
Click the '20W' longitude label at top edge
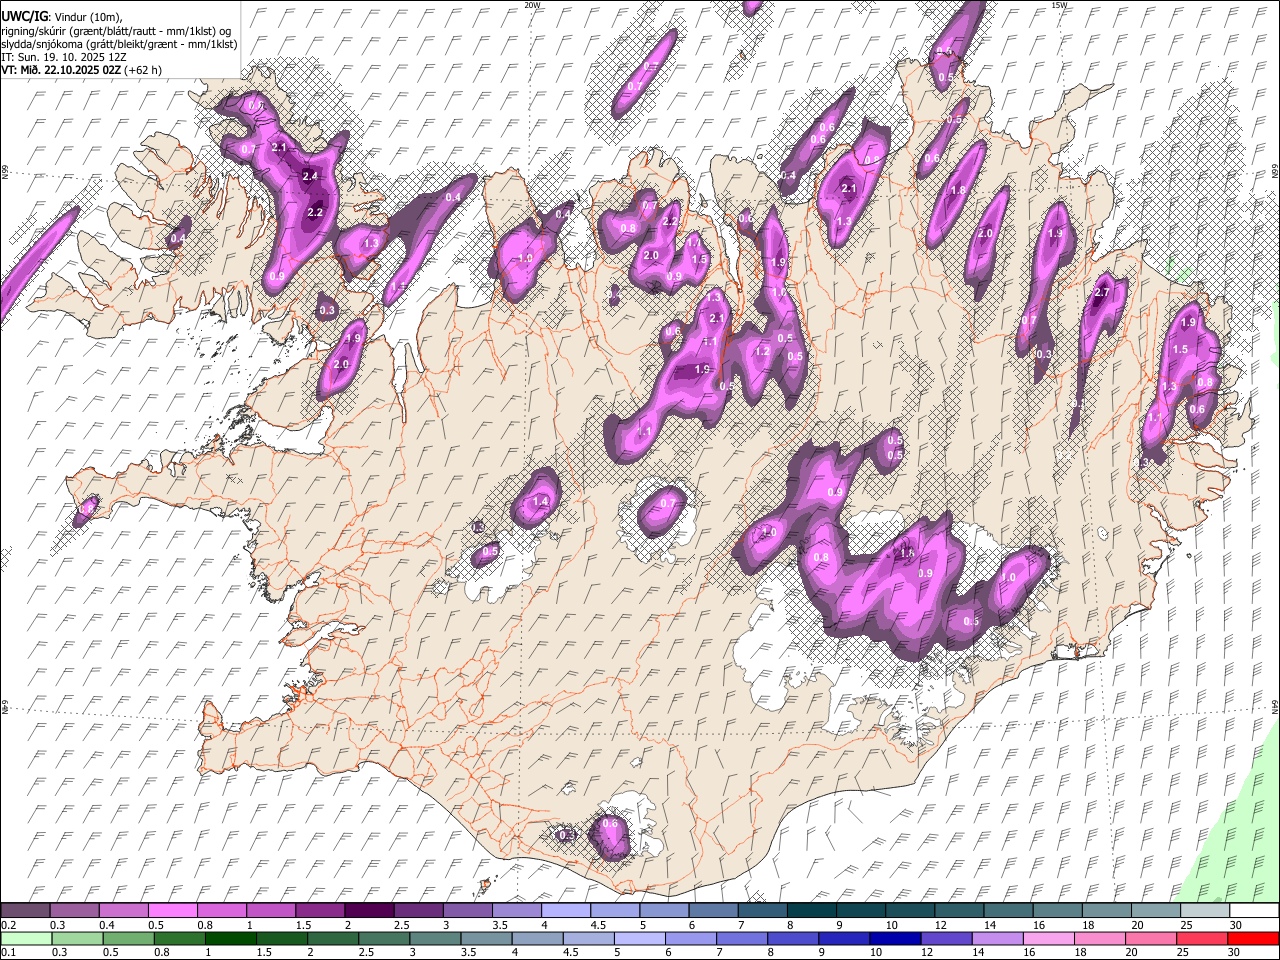pyautogui.click(x=532, y=5)
